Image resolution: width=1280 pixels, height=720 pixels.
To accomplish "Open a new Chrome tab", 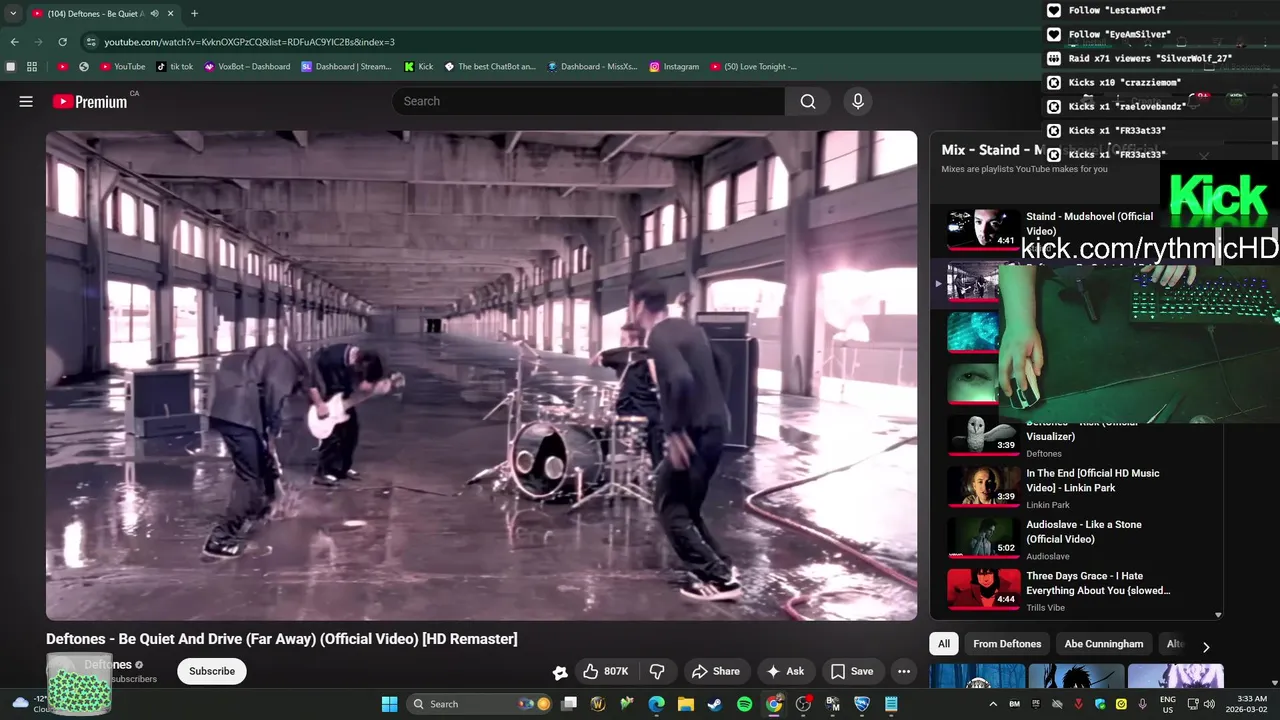I will point(194,14).
